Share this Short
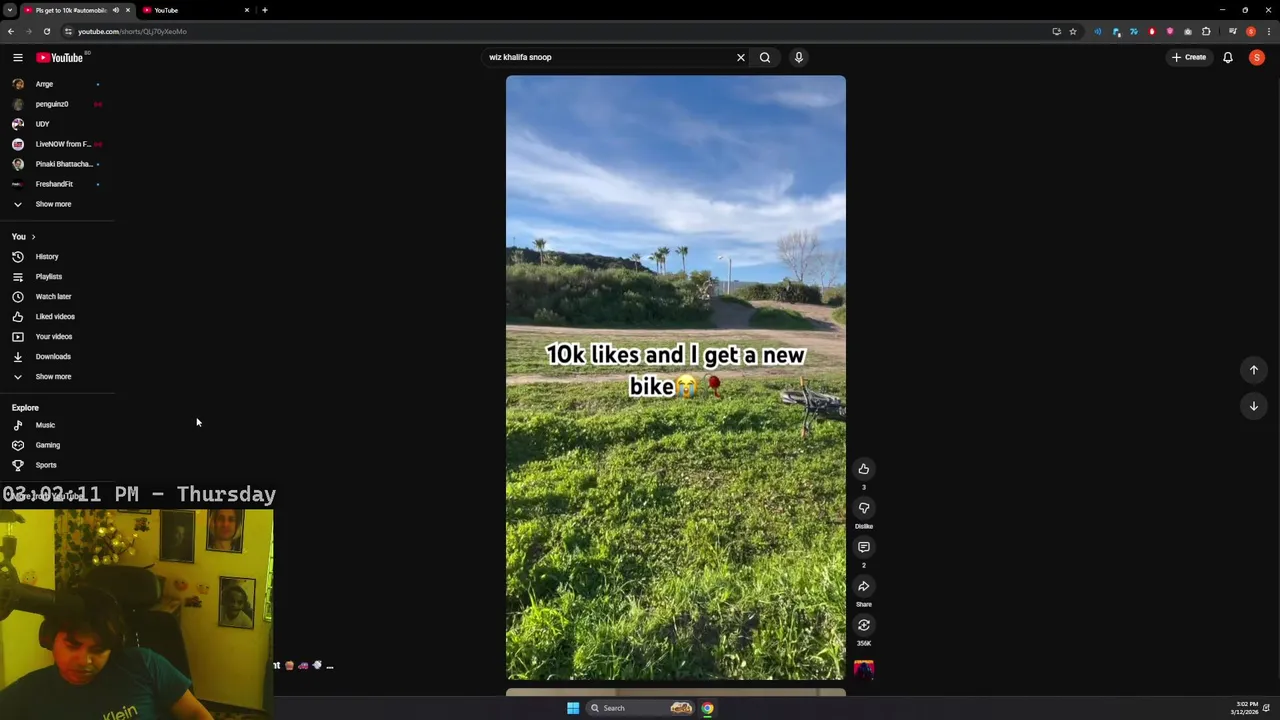Viewport: 1280px width, 720px height. pyautogui.click(x=864, y=586)
